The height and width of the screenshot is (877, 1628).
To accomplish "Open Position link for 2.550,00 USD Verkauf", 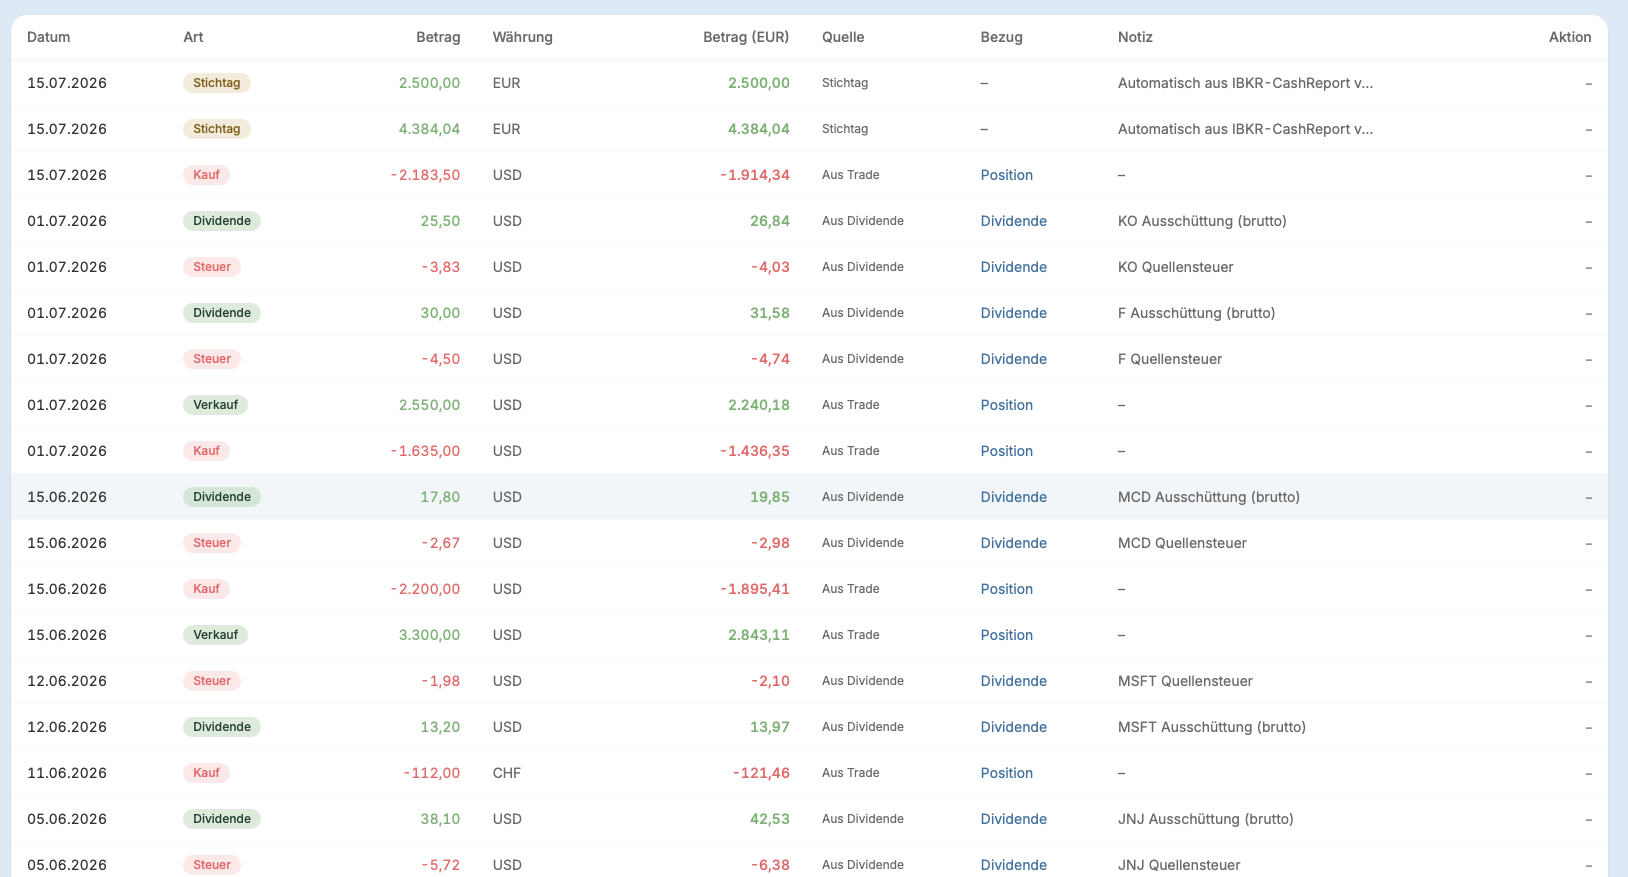I will pyautogui.click(x=1006, y=405).
